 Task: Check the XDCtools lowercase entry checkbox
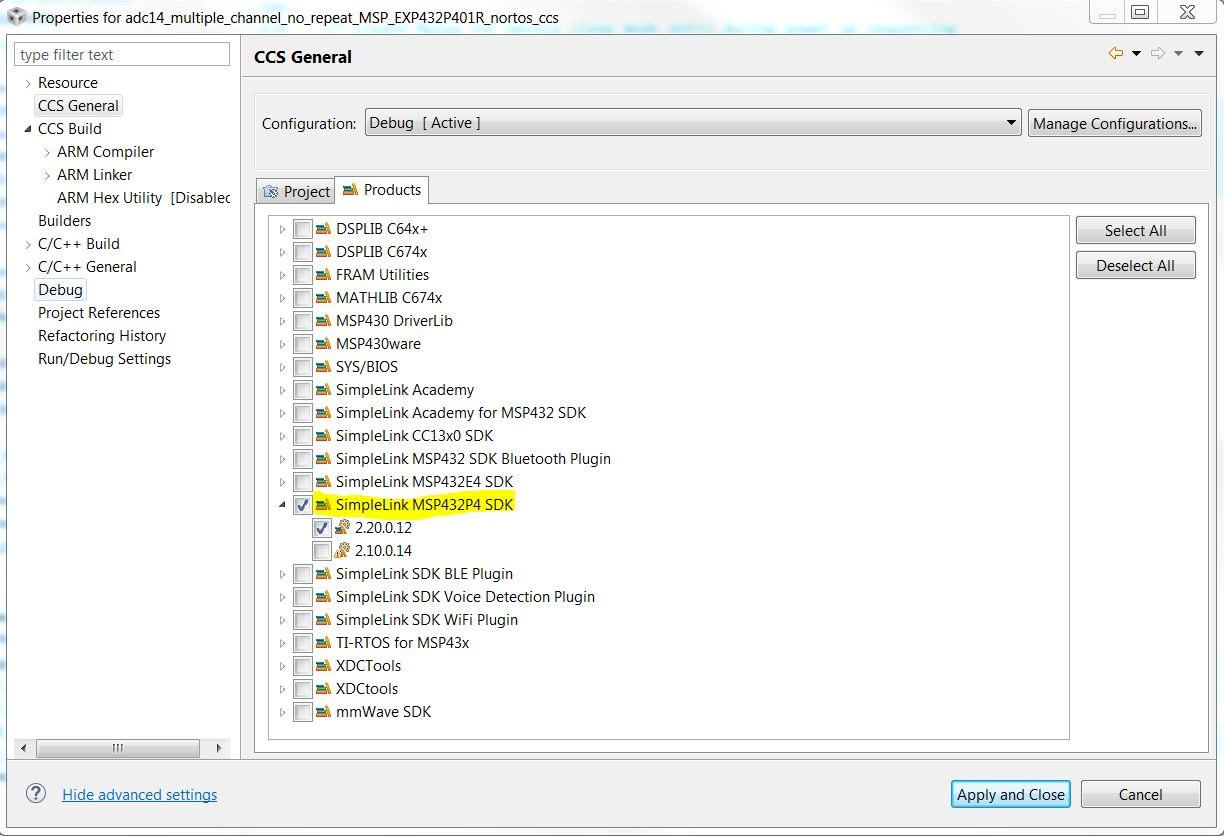point(303,689)
